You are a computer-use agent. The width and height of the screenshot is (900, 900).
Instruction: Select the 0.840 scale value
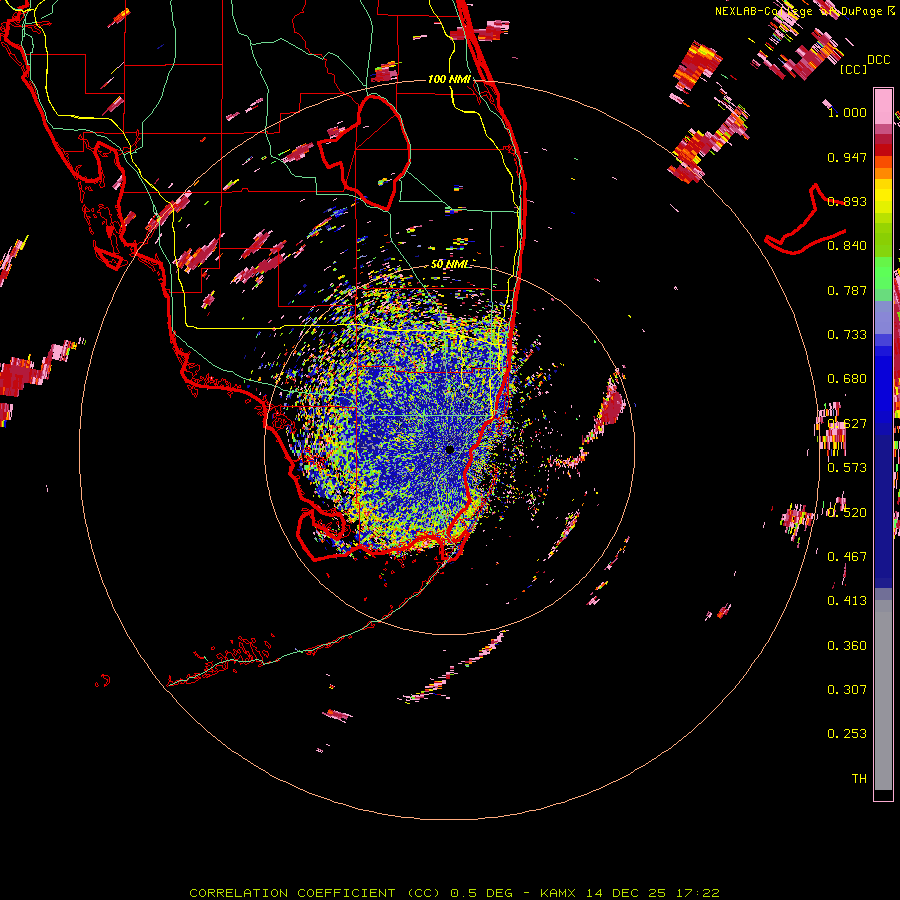(x=847, y=246)
